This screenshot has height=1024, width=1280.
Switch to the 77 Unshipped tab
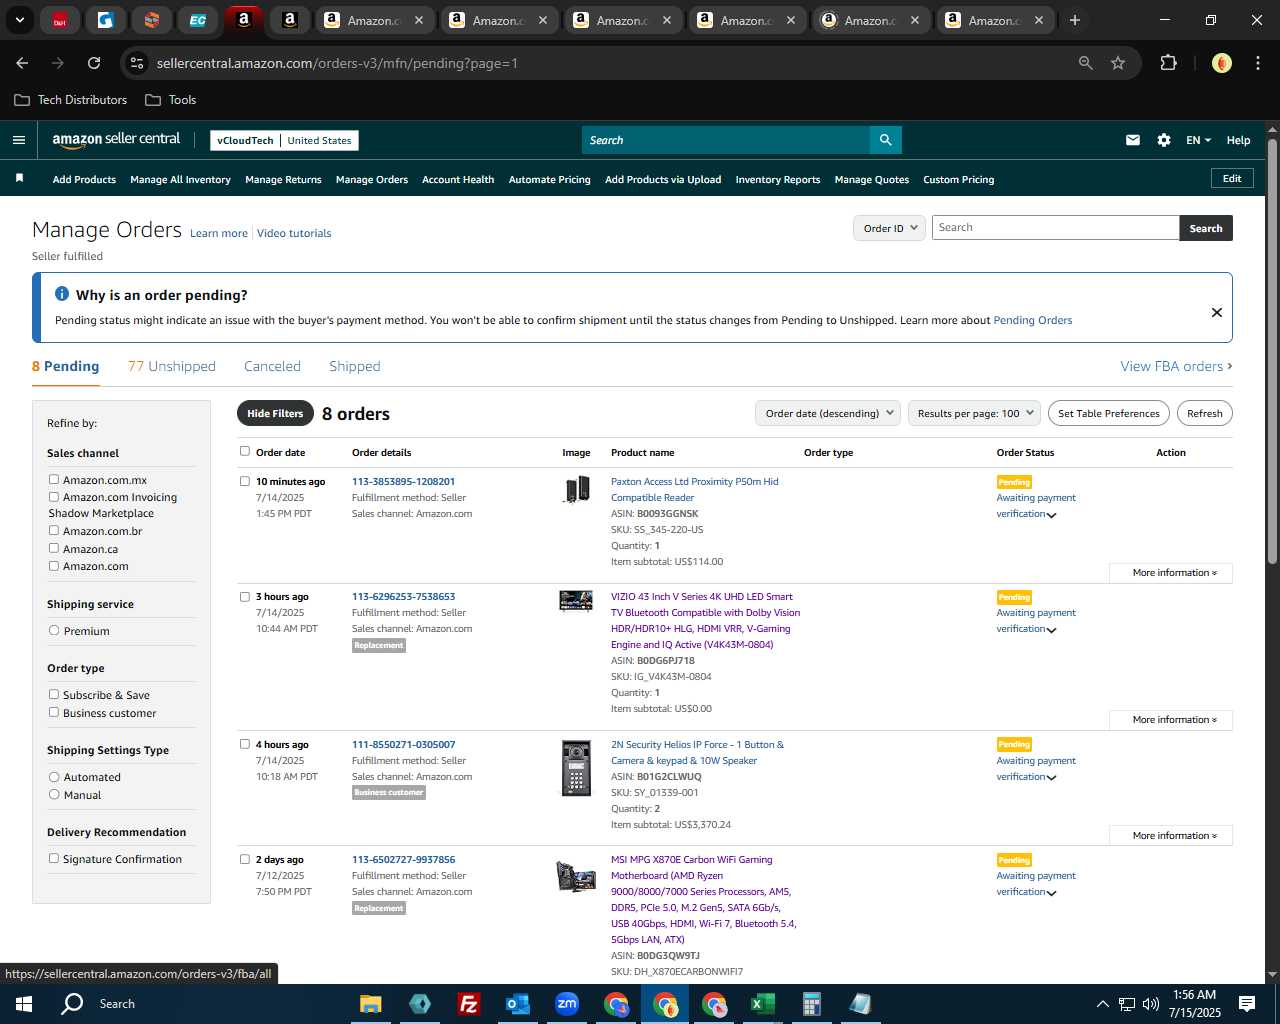pos(172,366)
